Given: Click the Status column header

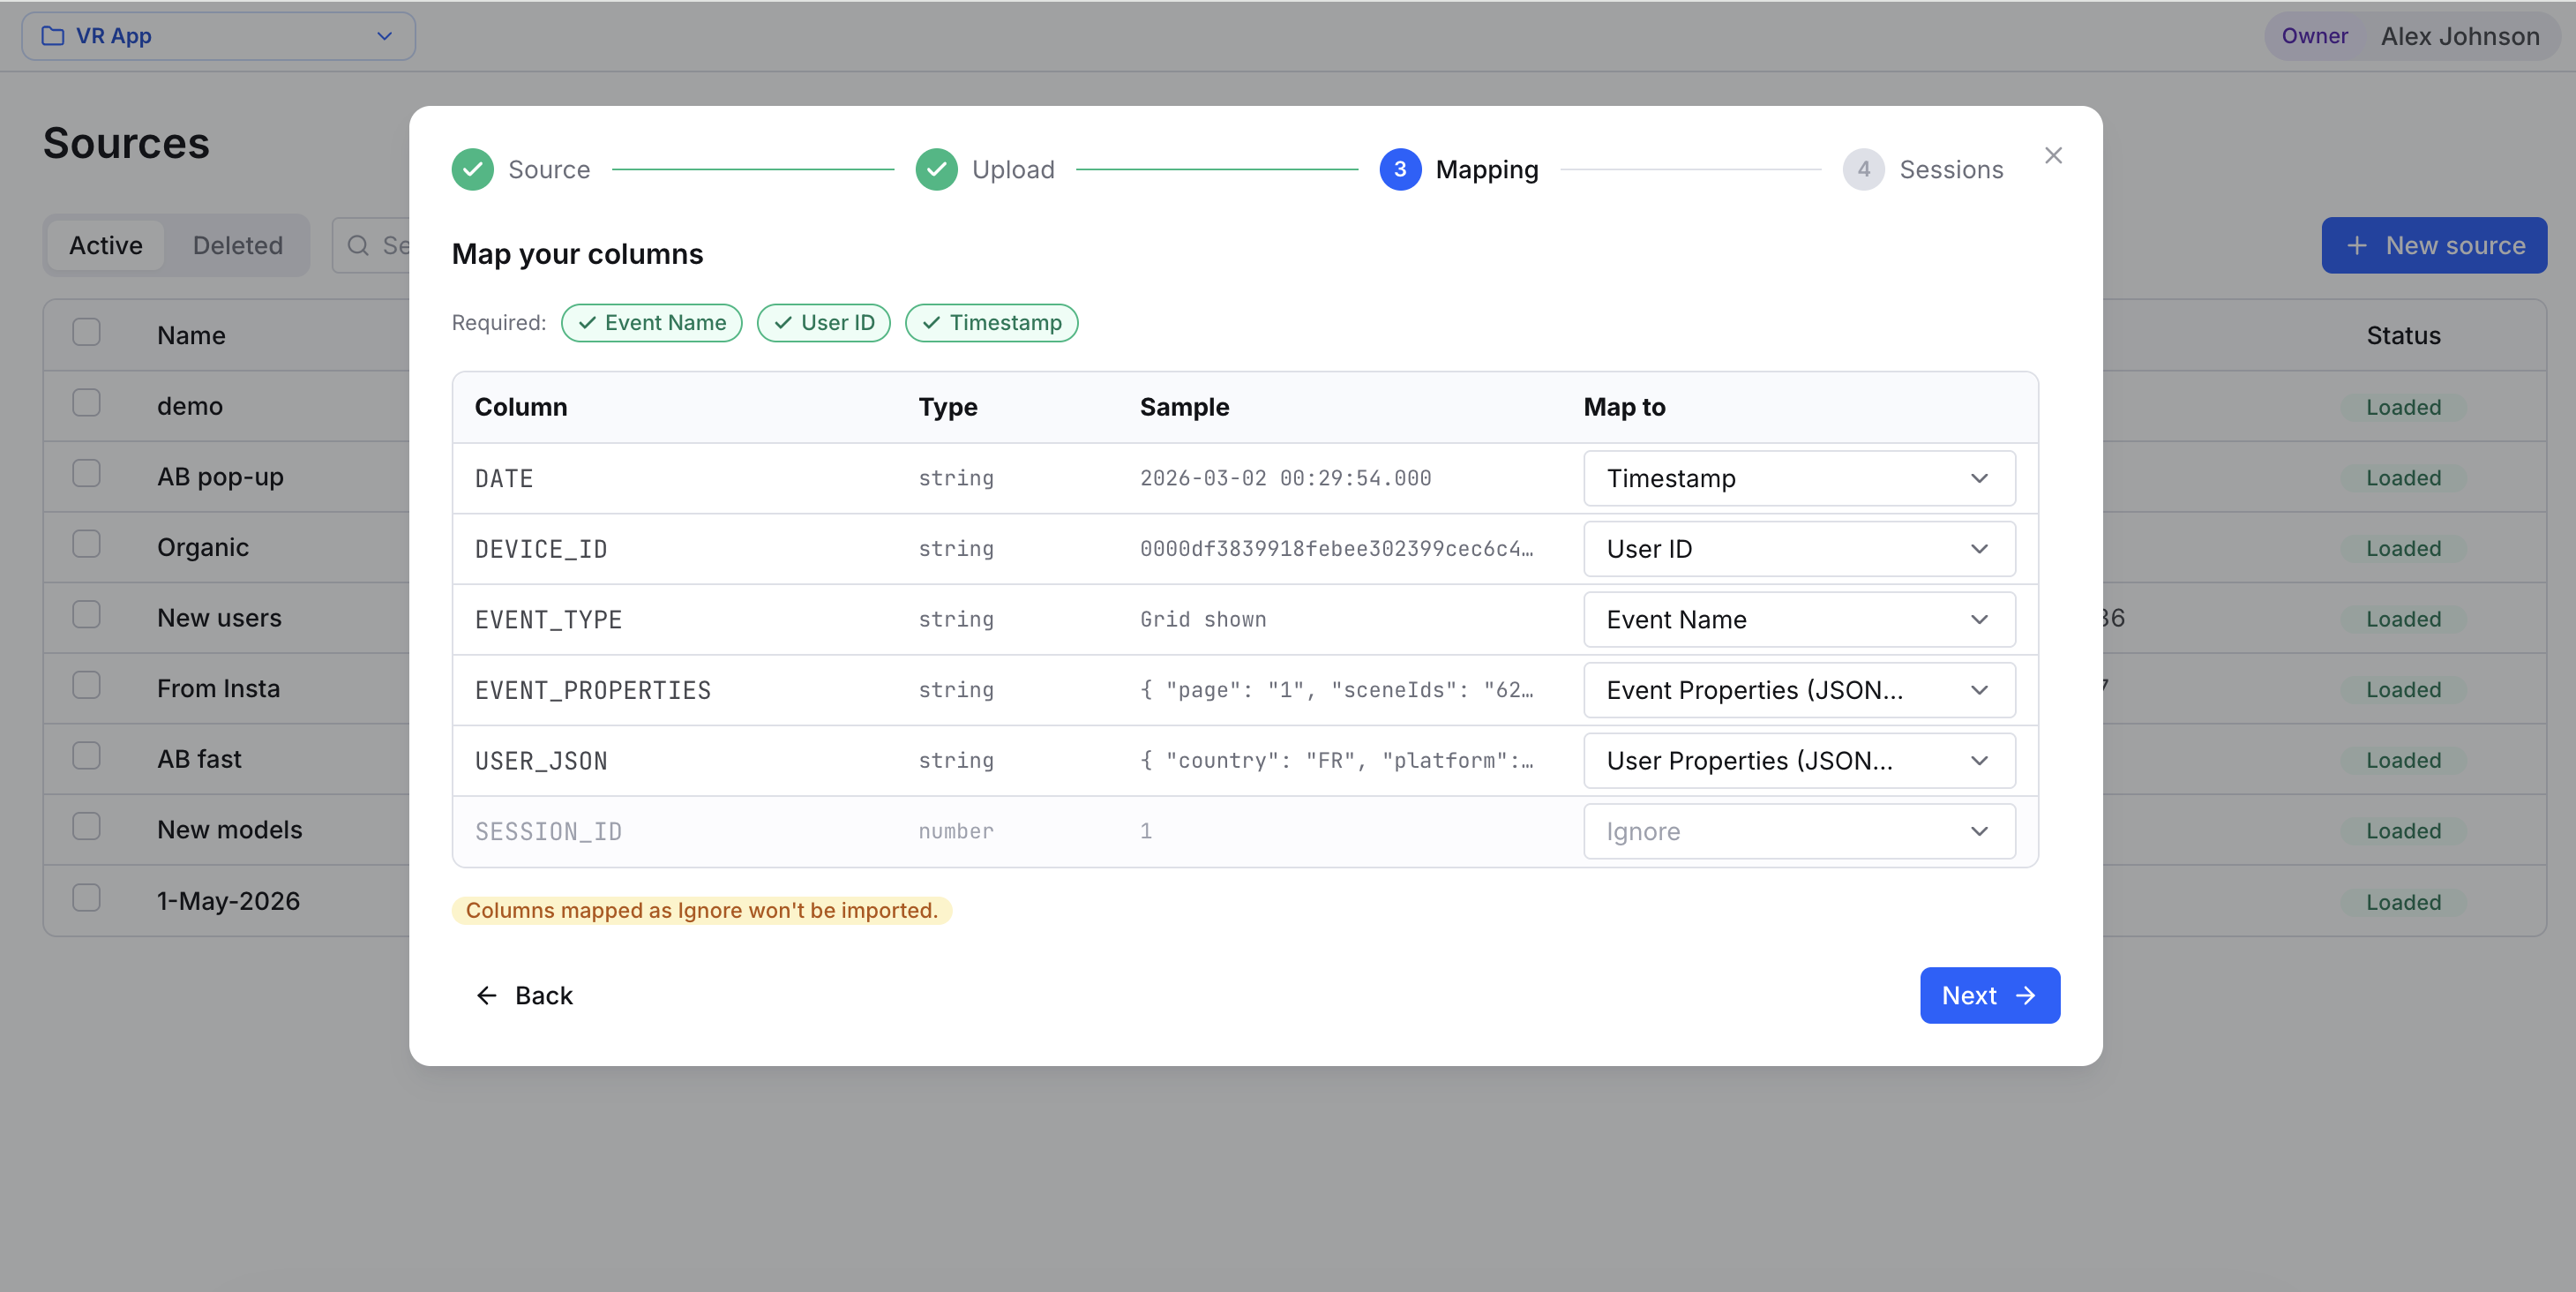Looking at the screenshot, I should (x=2403, y=335).
